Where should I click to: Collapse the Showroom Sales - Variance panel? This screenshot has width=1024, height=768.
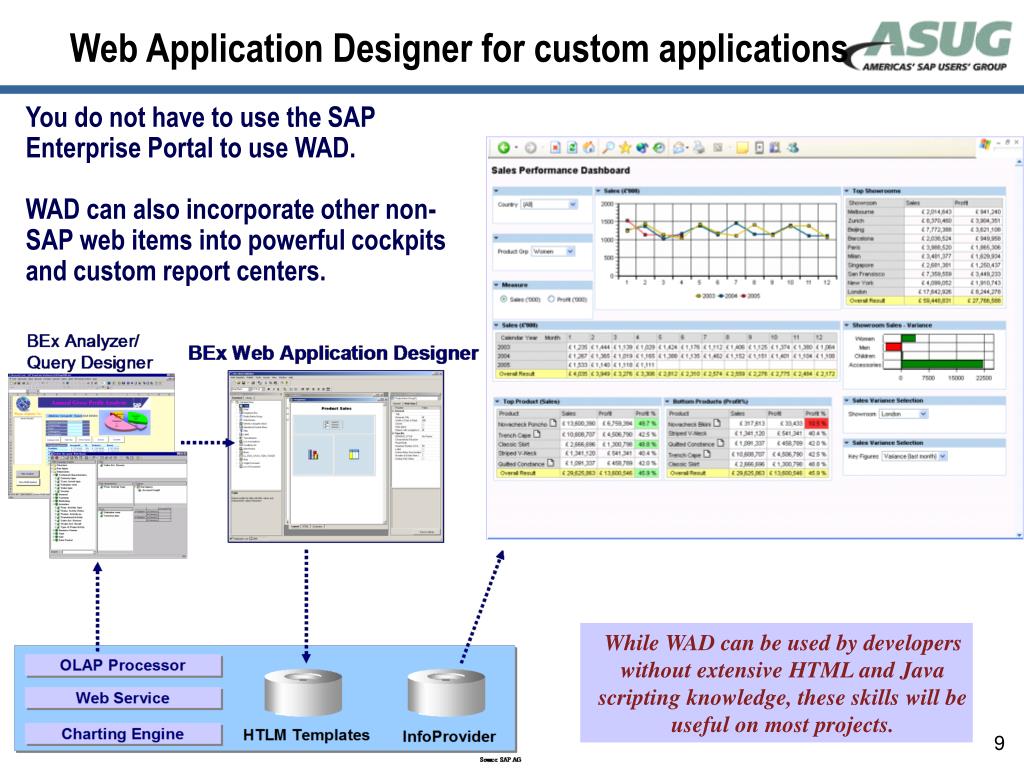point(847,325)
